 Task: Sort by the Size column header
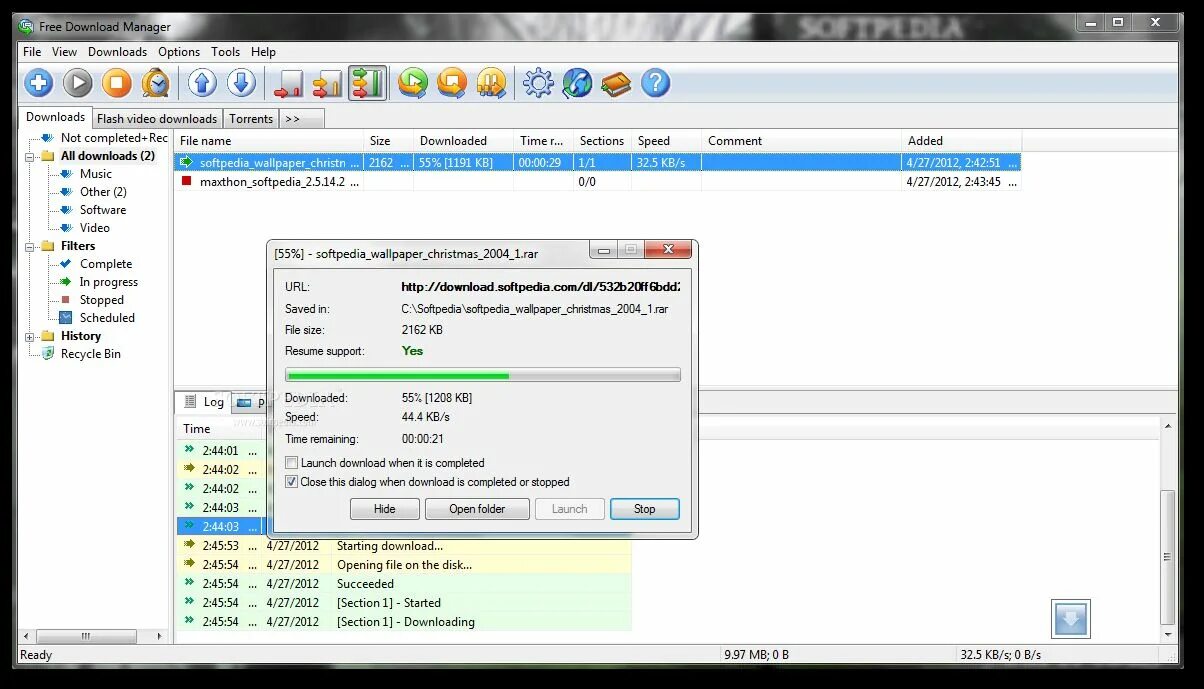point(388,141)
